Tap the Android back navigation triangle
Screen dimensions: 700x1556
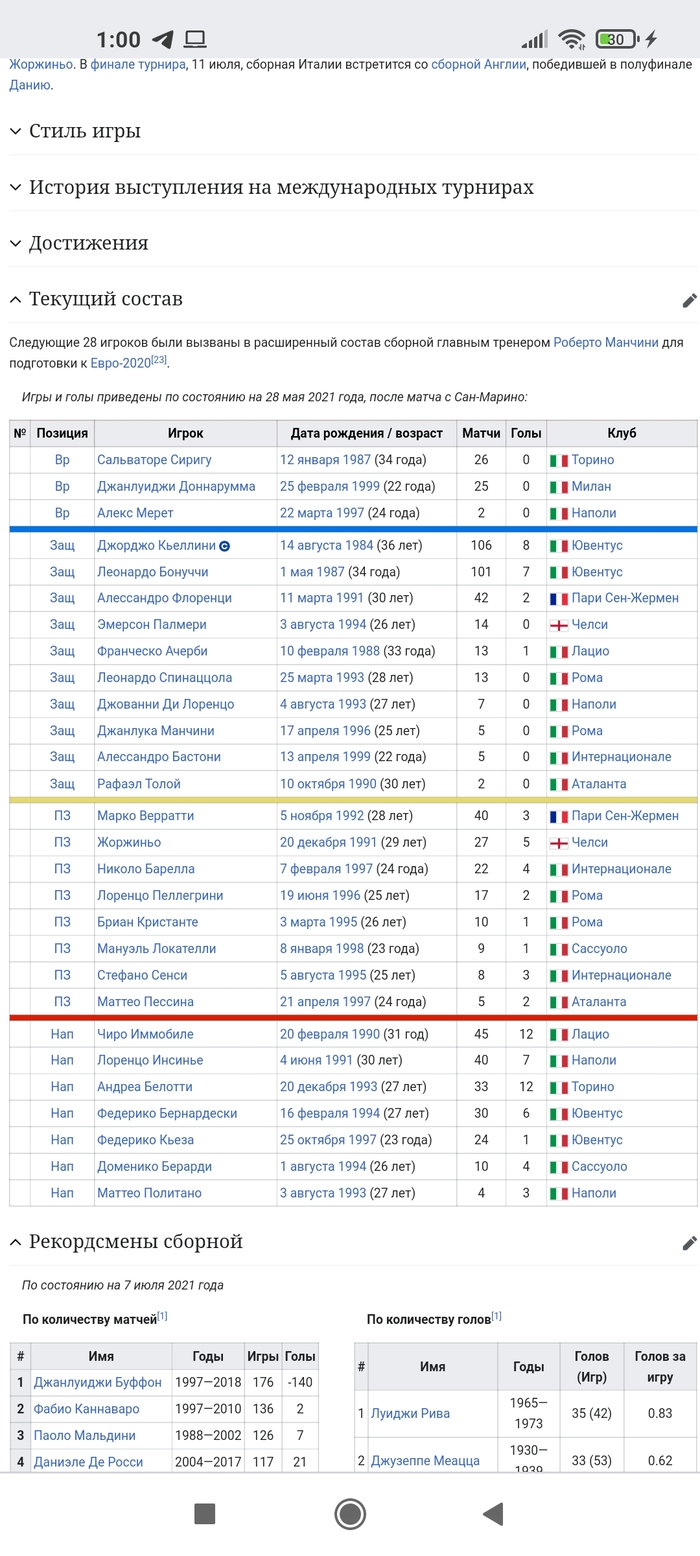pyautogui.click(x=492, y=1513)
